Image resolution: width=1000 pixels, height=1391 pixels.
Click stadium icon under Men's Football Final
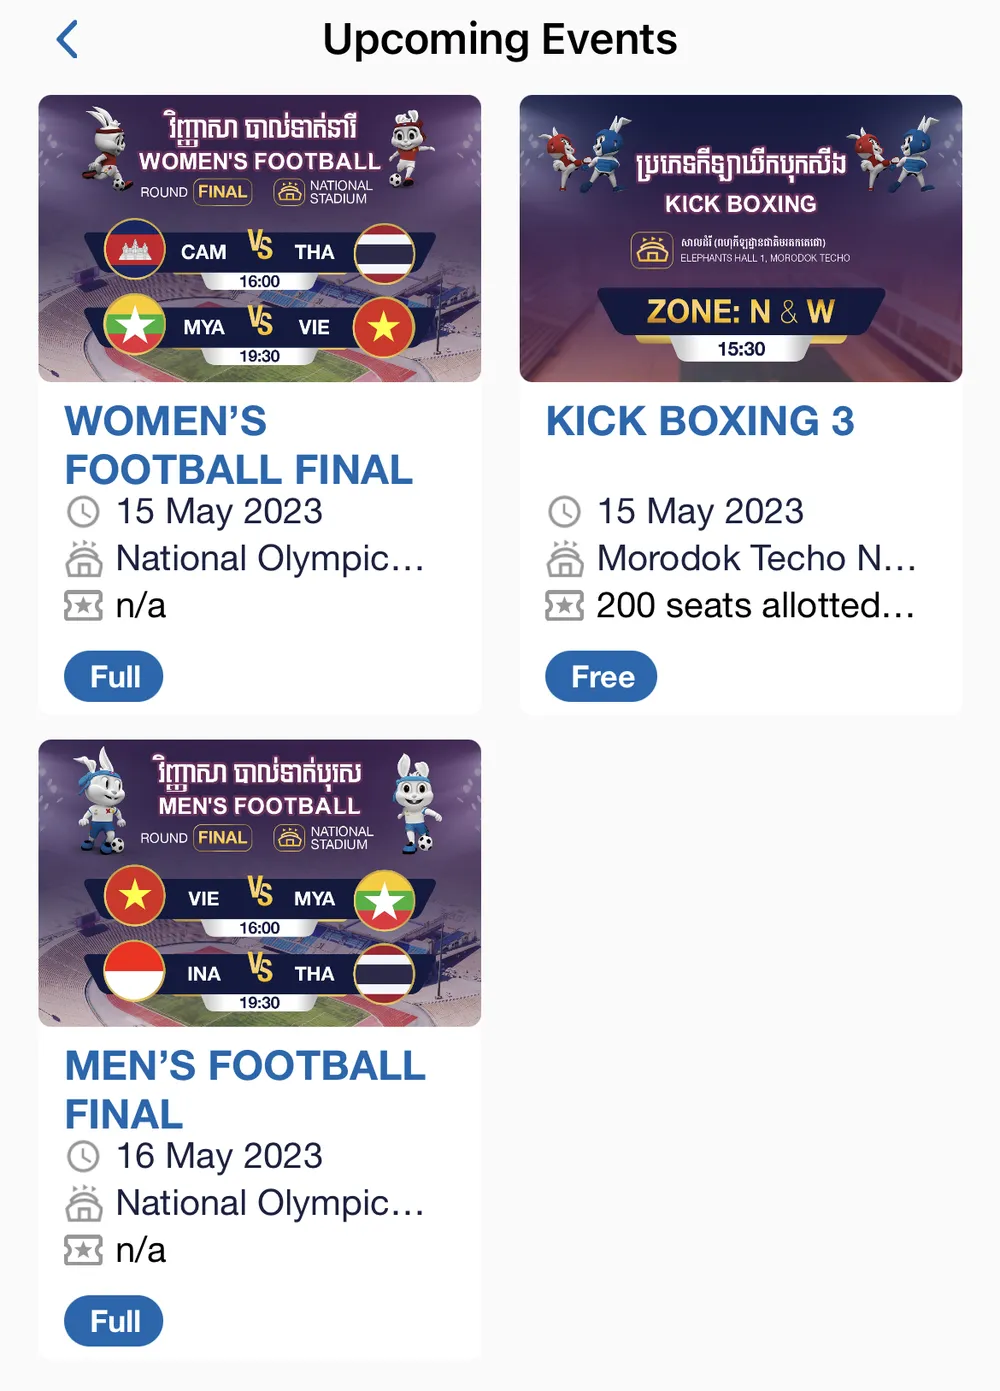(83, 1204)
